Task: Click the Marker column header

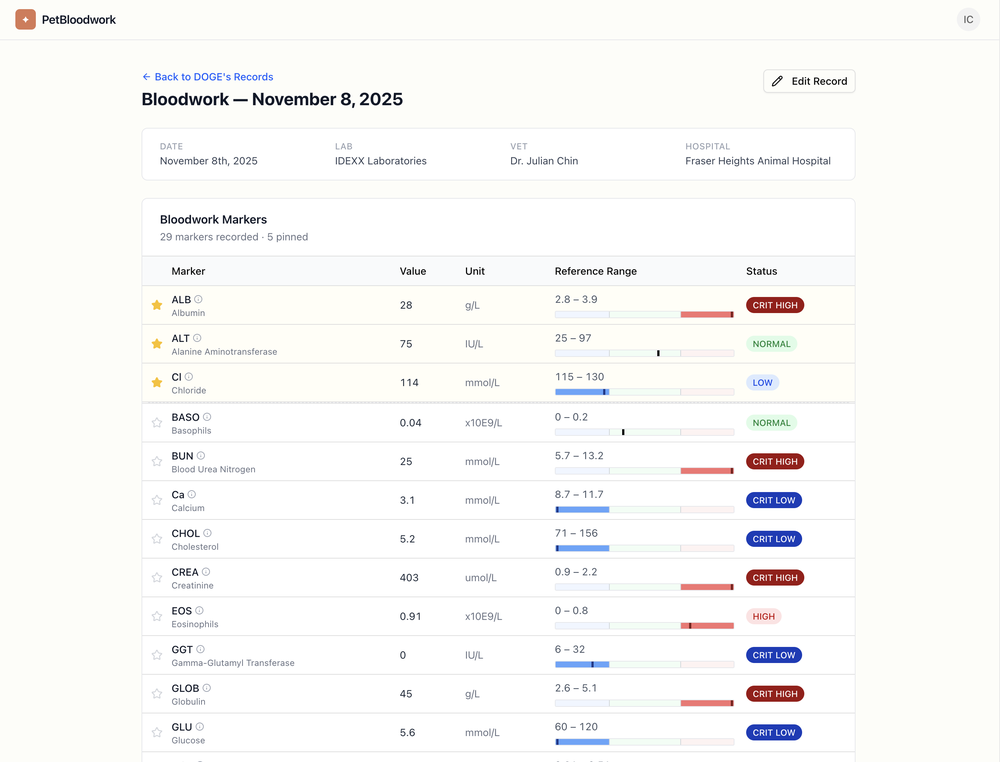Action: 188,271
